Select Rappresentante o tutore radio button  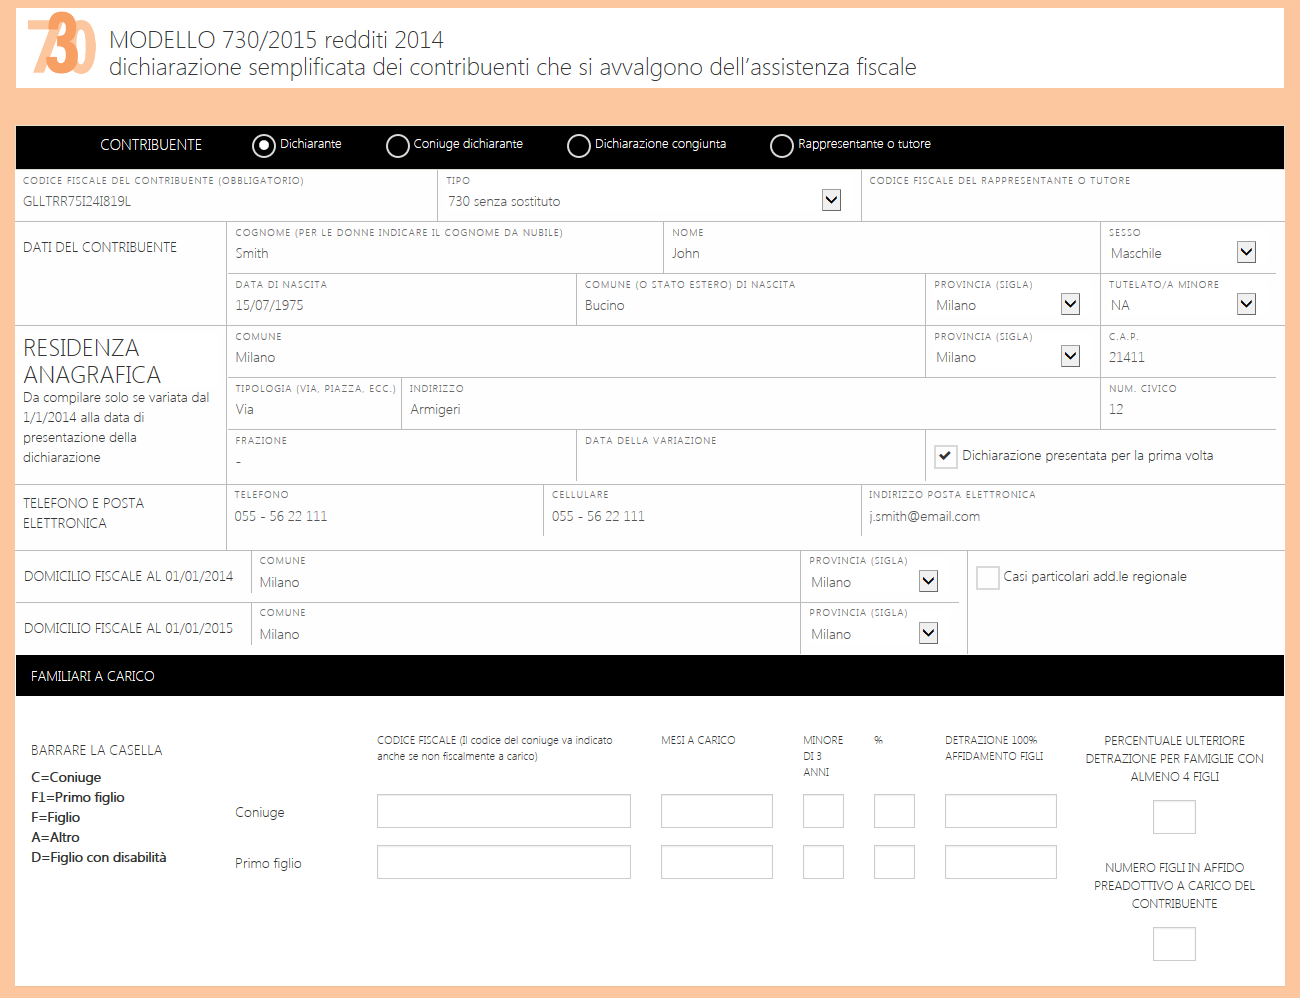782,146
